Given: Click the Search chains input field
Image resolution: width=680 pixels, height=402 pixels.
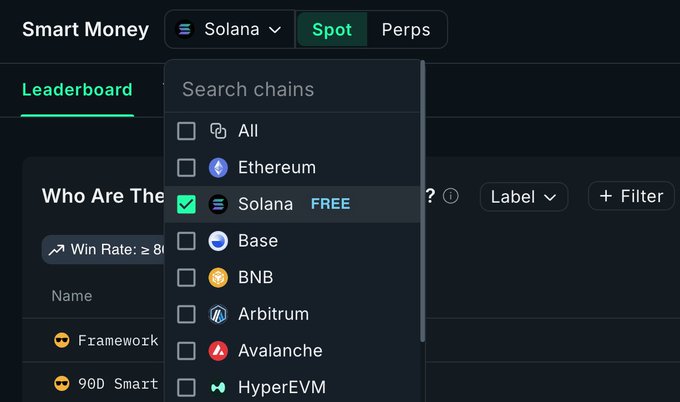Looking at the screenshot, I should coord(295,89).
